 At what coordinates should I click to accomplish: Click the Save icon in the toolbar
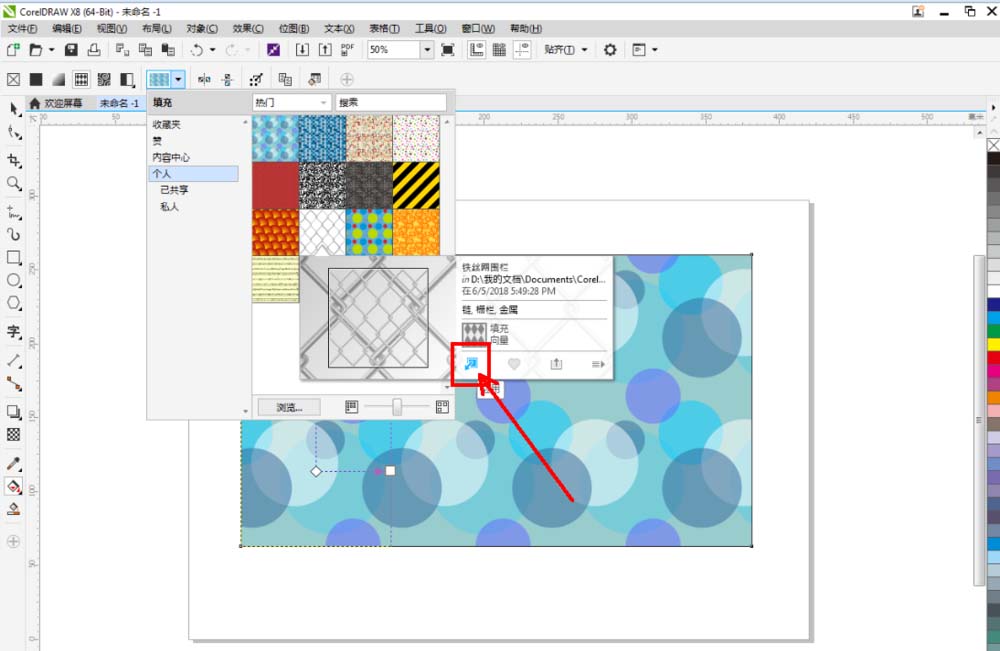71,49
